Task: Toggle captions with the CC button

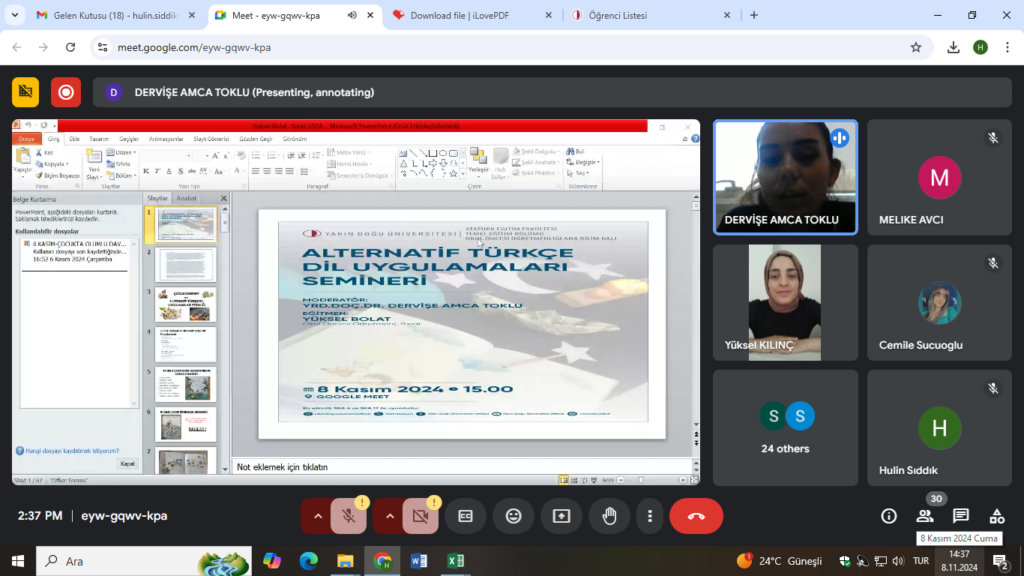Action: click(465, 516)
